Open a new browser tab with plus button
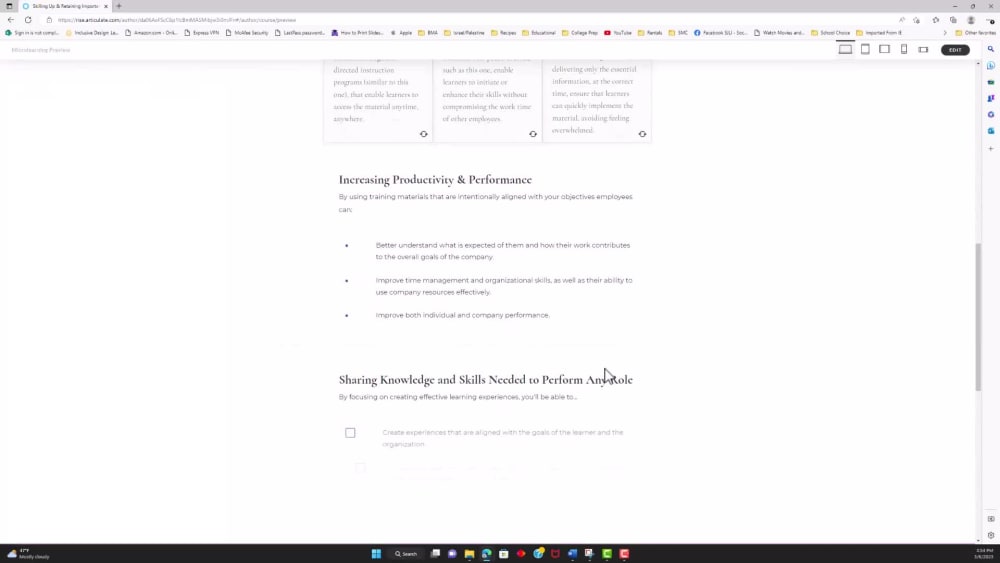The image size is (1000, 563). [x=119, y=6]
